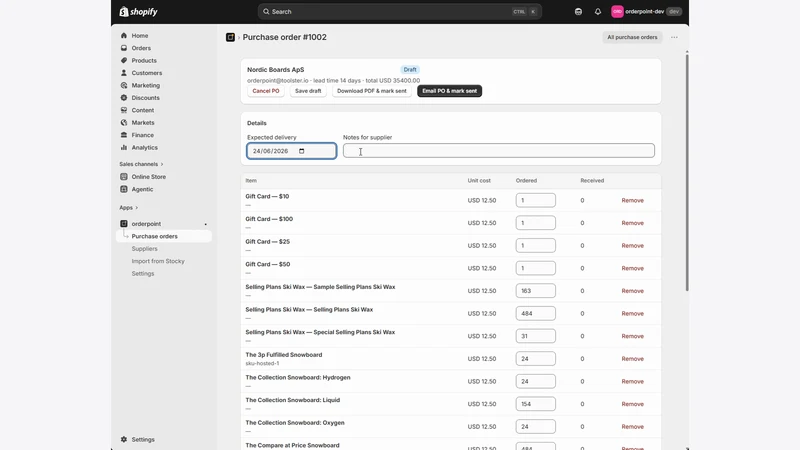800x450 pixels.
Task: Click the Discounts icon in sidebar
Action: click(x=123, y=97)
